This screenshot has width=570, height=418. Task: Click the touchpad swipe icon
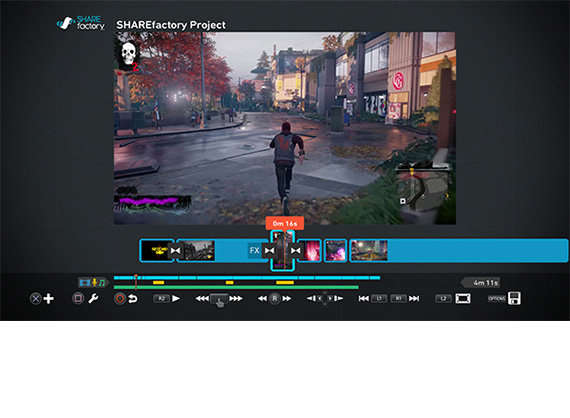point(219,300)
